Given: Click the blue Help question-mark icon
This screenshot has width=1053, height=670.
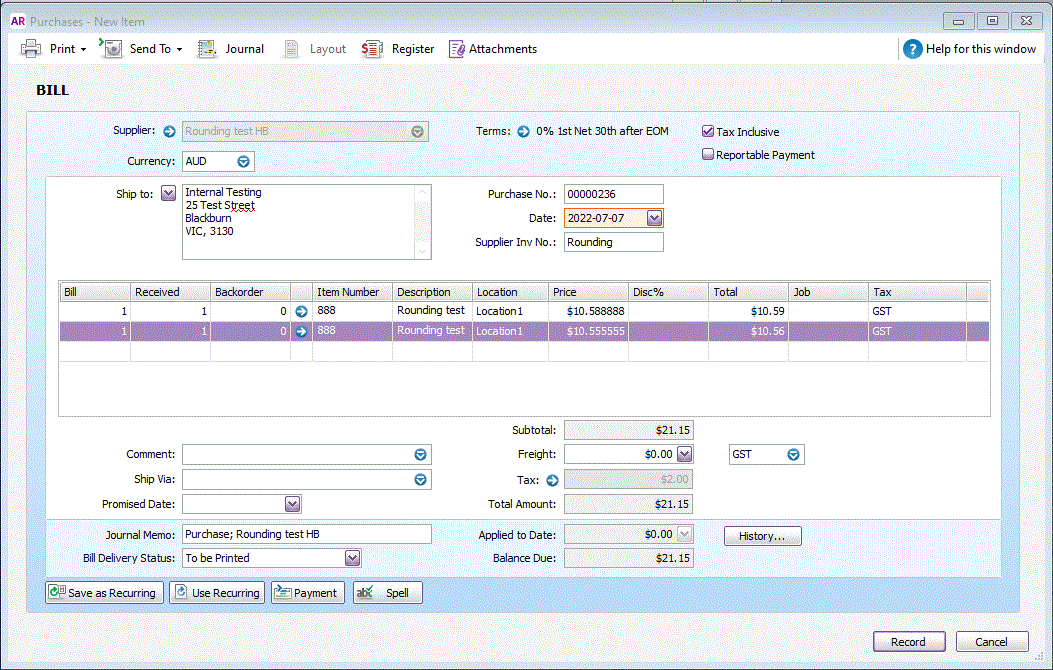Looking at the screenshot, I should click(913, 49).
